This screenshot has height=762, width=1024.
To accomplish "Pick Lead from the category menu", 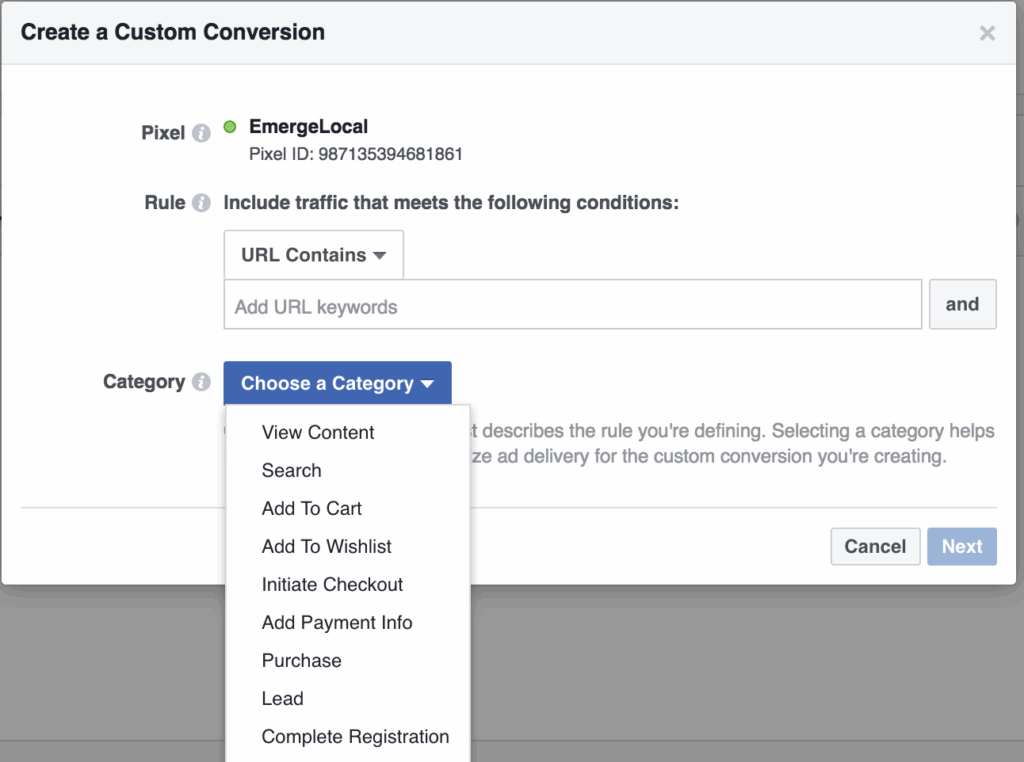I will (x=283, y=698).
